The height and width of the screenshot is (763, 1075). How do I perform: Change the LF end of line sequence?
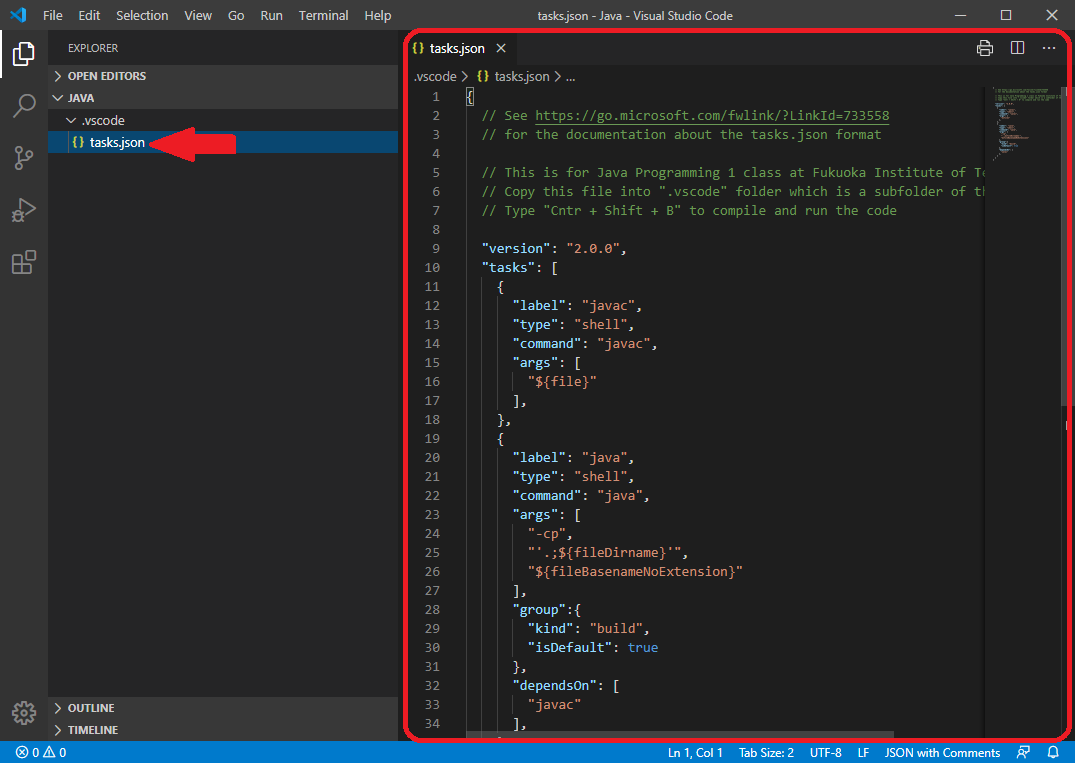point(863,752)
